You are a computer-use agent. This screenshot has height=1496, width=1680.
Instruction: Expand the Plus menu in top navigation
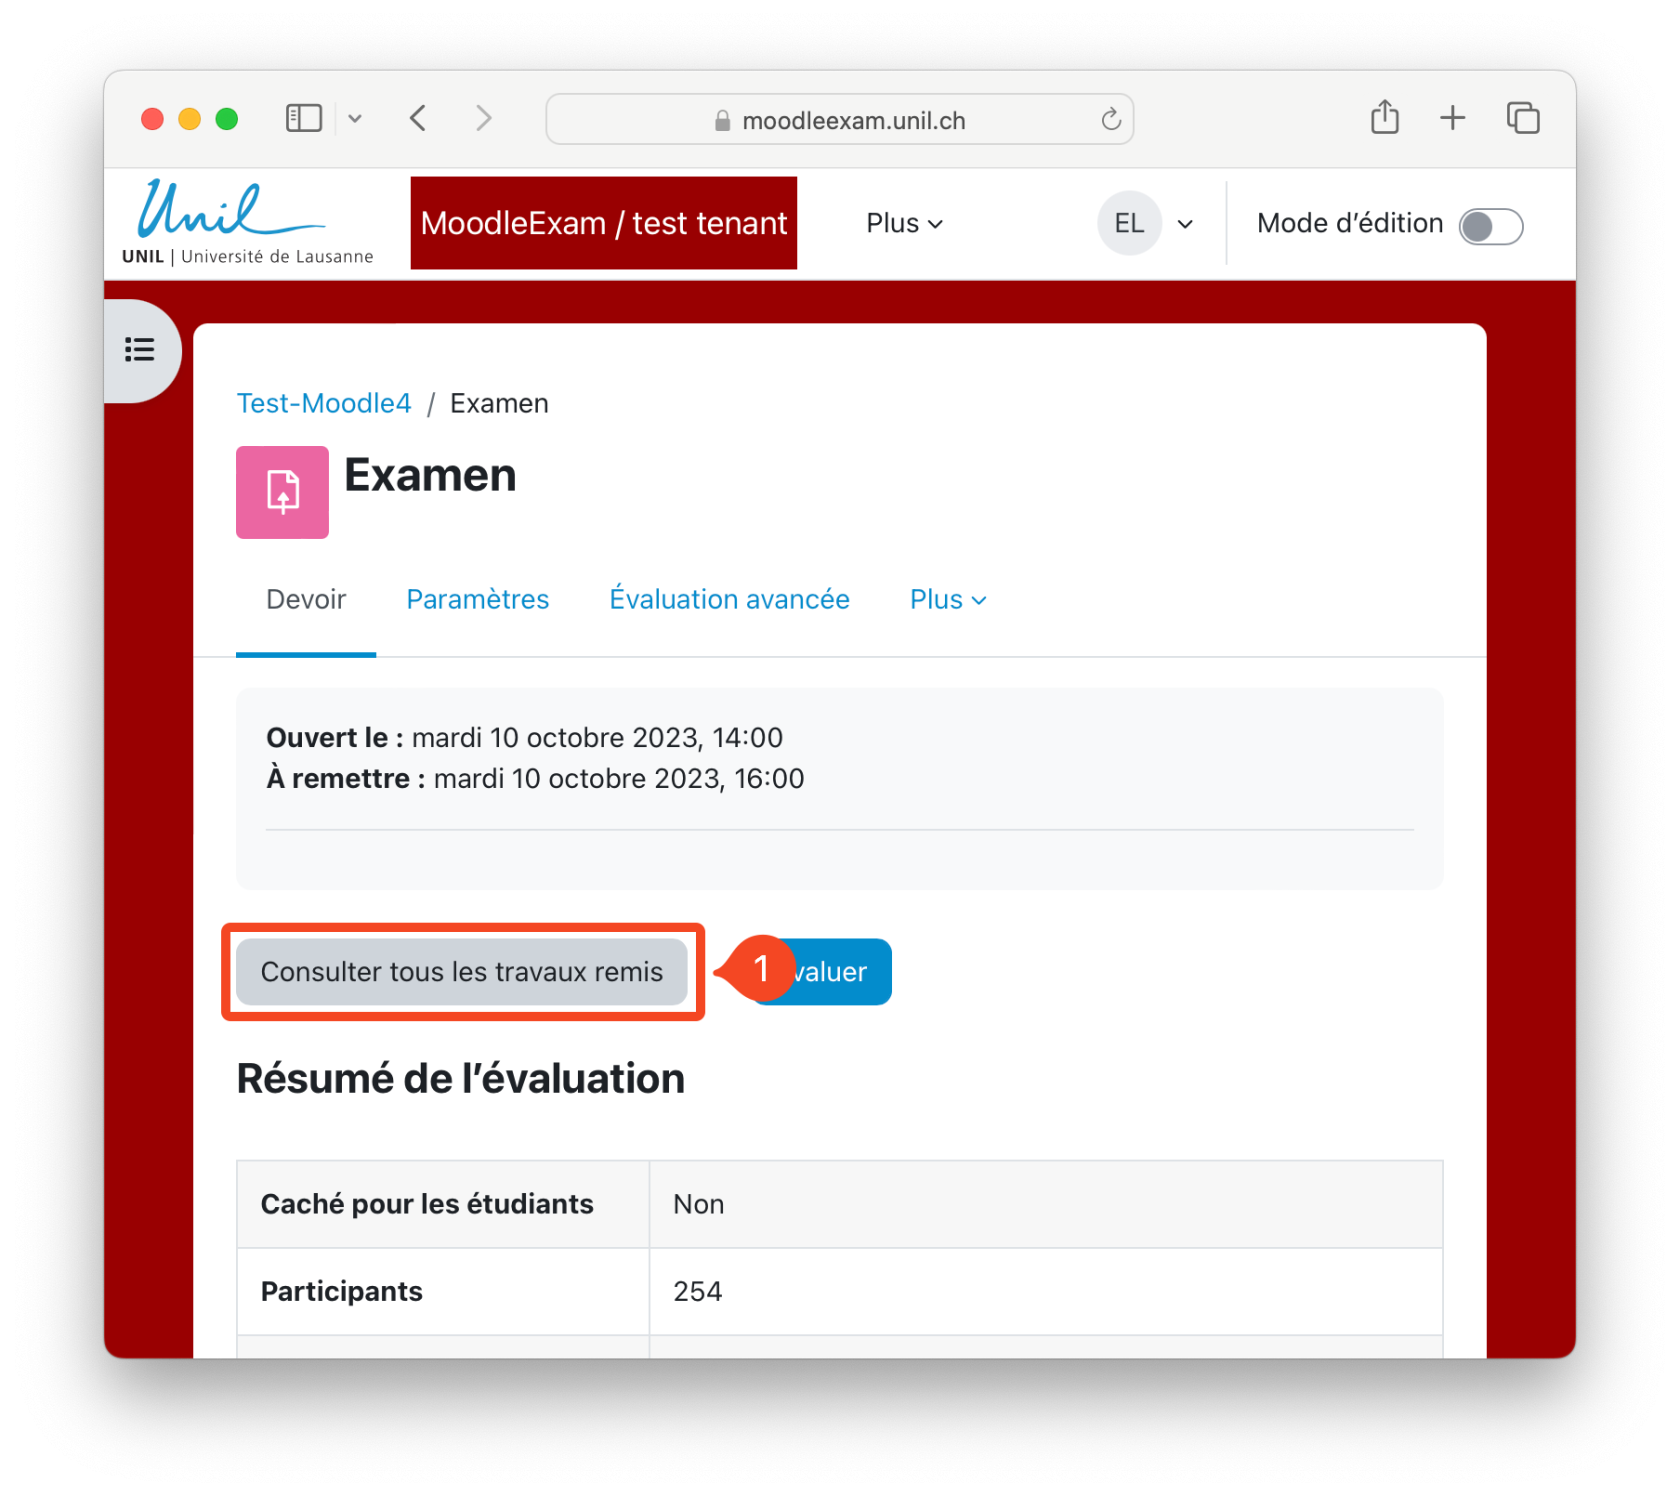904,223
